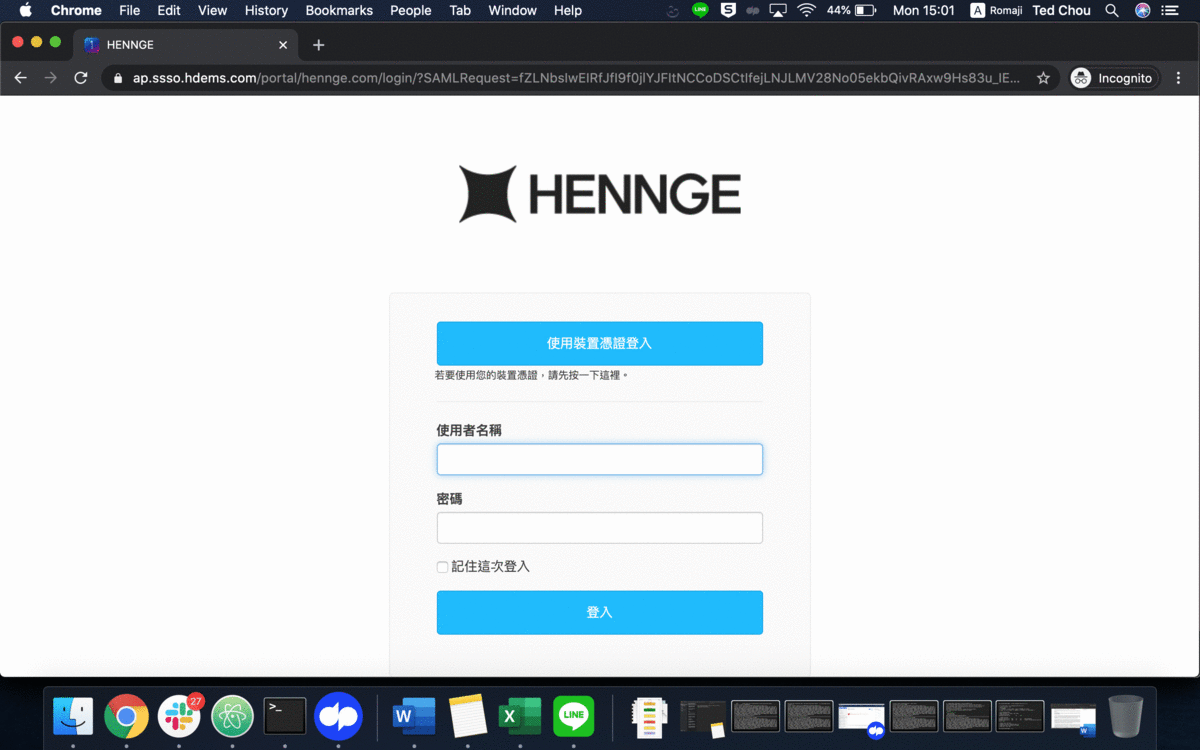Screen dimensions: 1200x750
Task: Open minimized browser window with blue badge
Action: (x=862, y=718)
